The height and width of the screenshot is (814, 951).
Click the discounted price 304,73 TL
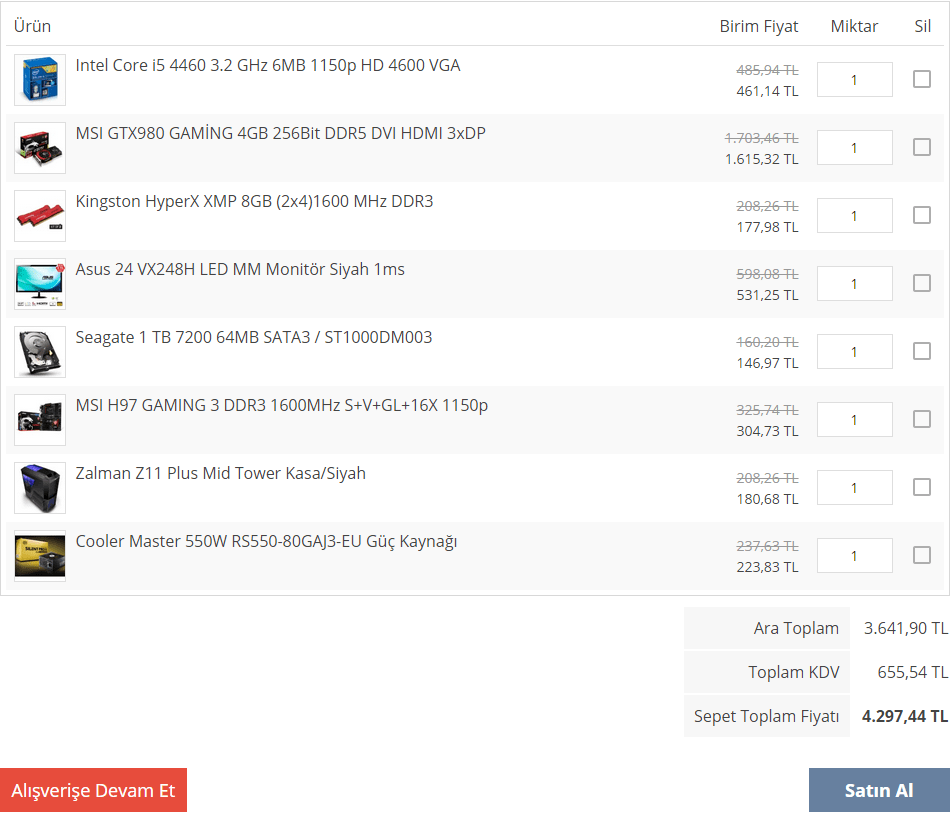coord(767,431)
